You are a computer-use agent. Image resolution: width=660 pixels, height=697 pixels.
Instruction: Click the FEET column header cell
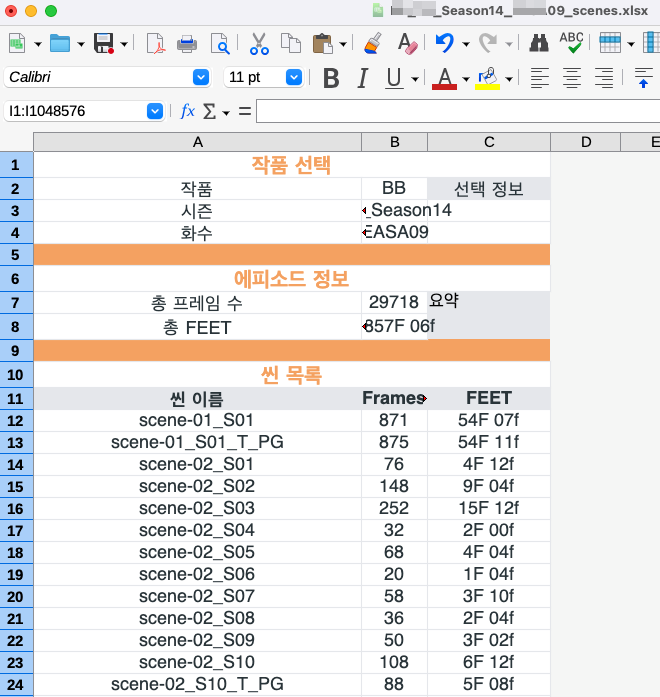click(x=489, y=398)
